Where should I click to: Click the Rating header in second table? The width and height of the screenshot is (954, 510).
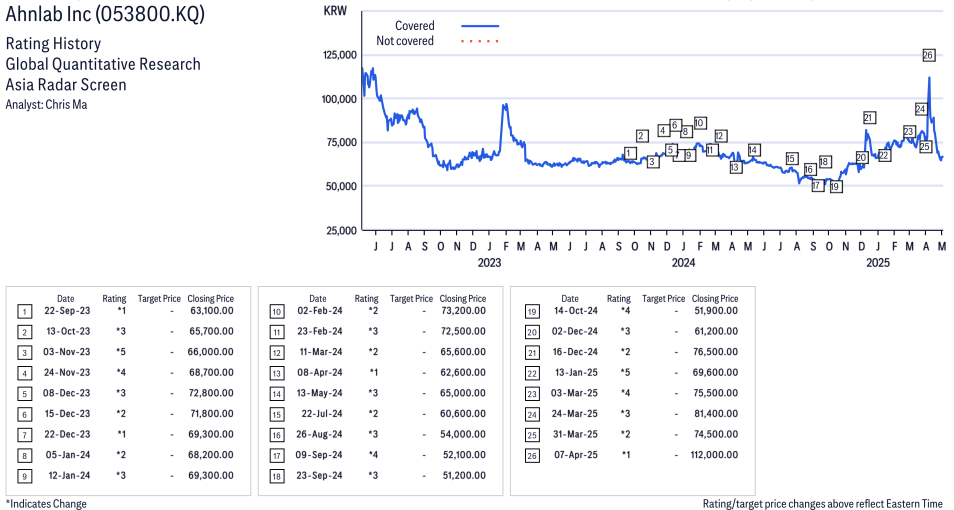coord(366,299)
